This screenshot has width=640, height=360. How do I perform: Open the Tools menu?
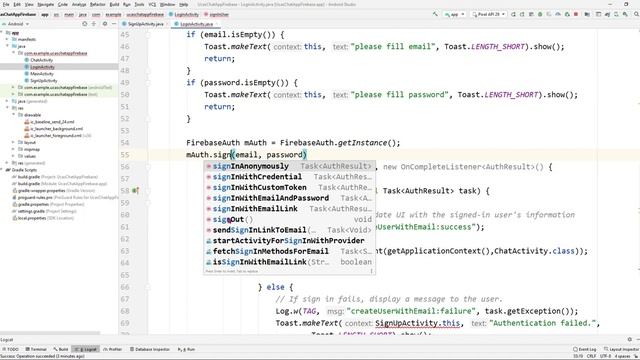[x=139, y=4]
